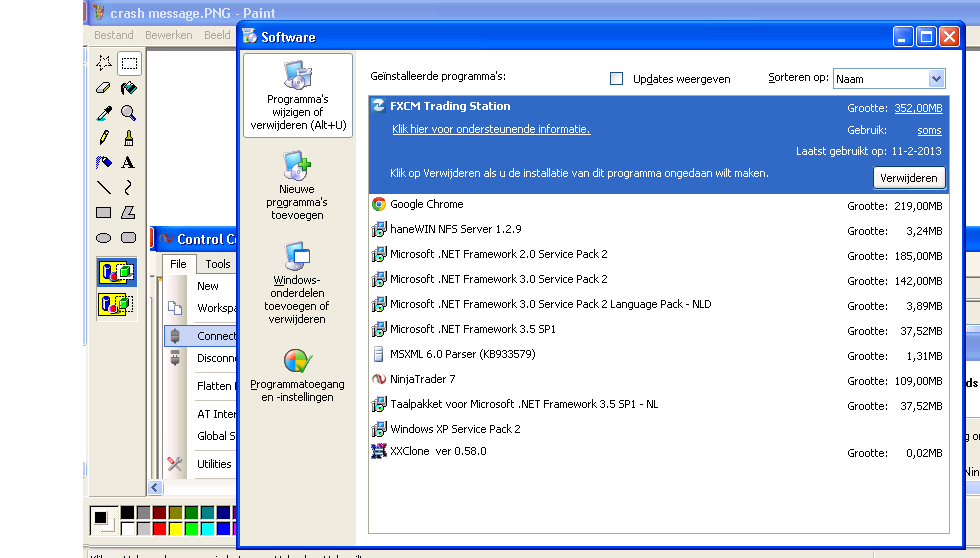Select the Pick color eyedropper tool
The image size is (980, 558).
tap(104, 113)
